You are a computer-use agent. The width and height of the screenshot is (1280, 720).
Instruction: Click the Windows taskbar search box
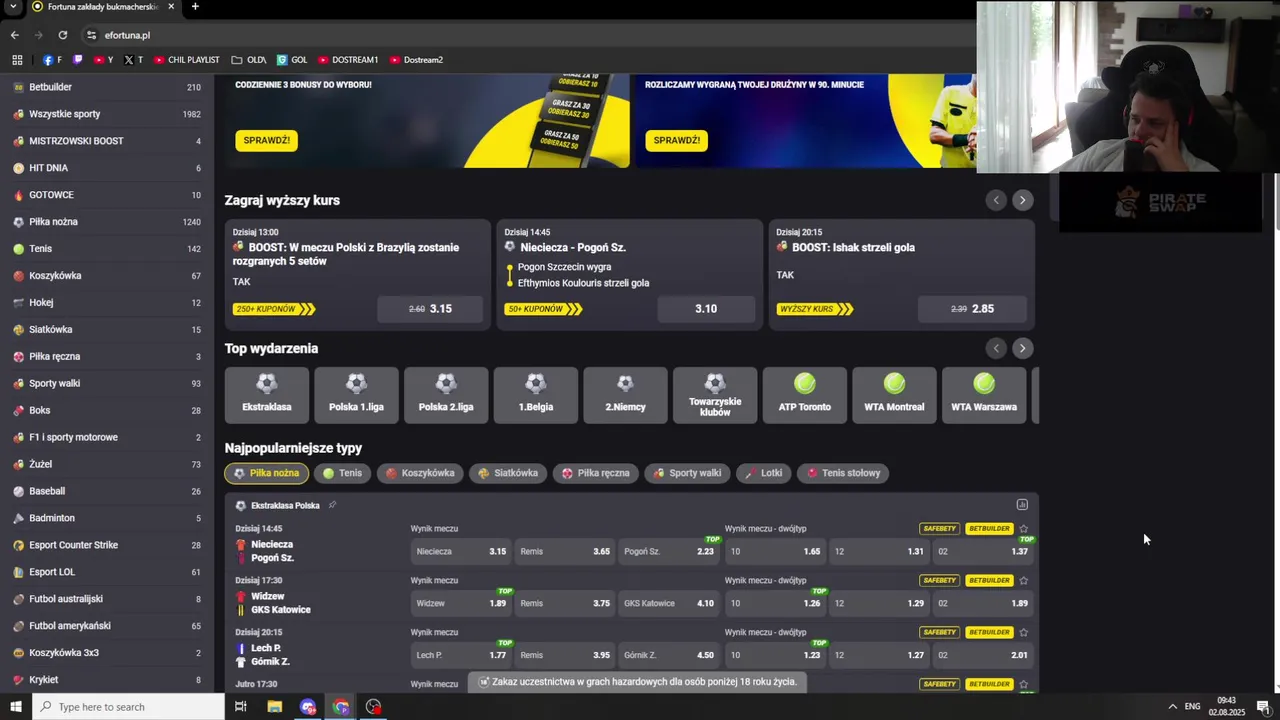(128, 707)
